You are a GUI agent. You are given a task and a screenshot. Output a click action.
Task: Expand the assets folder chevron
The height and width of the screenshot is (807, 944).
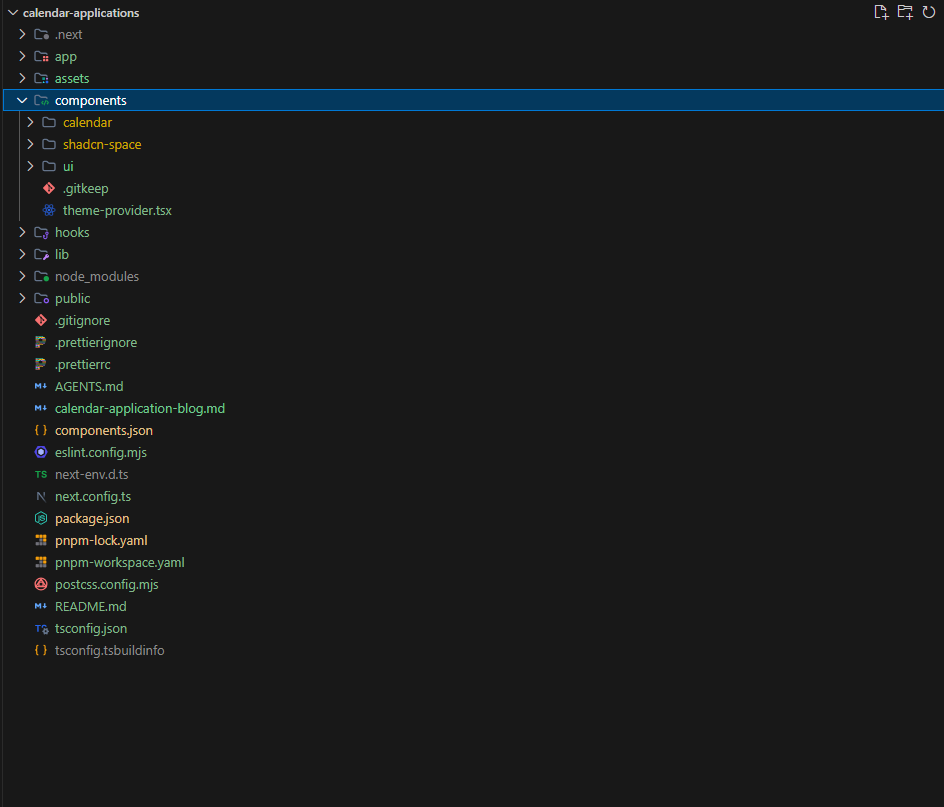pyautogui.click(x=22, y=78)
